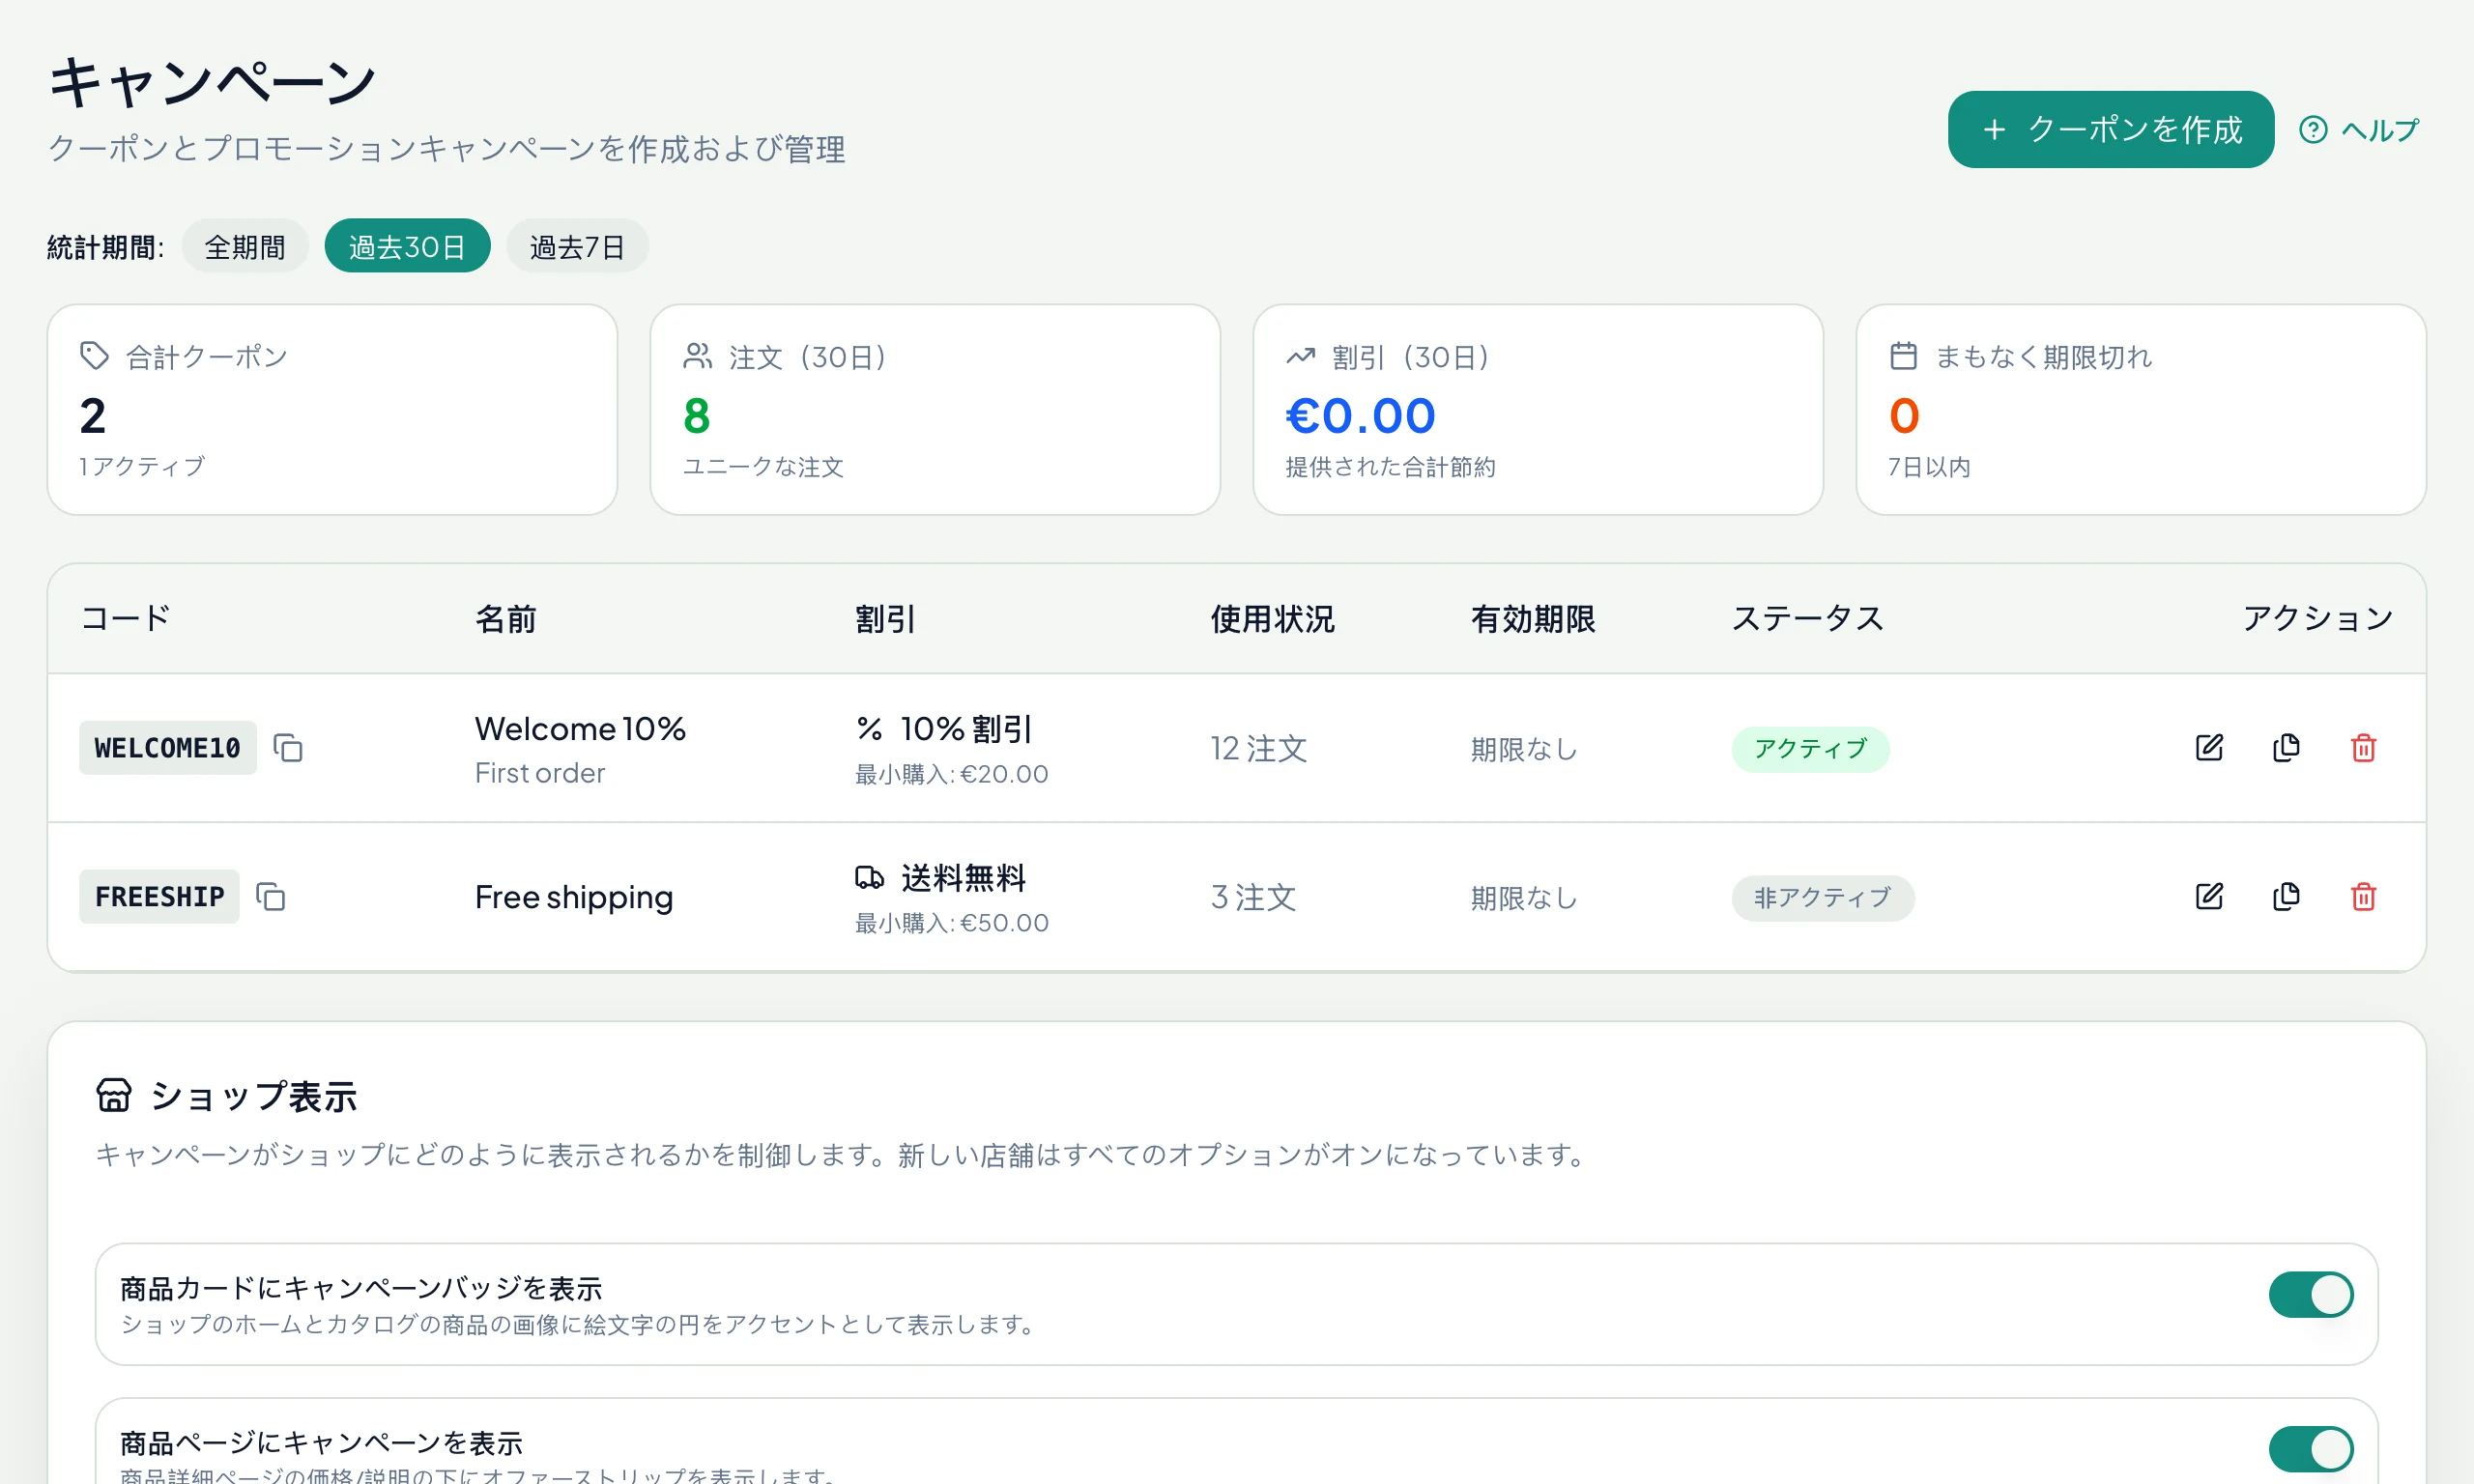Click the 非アクティブ status badge

coord(1822,898)
